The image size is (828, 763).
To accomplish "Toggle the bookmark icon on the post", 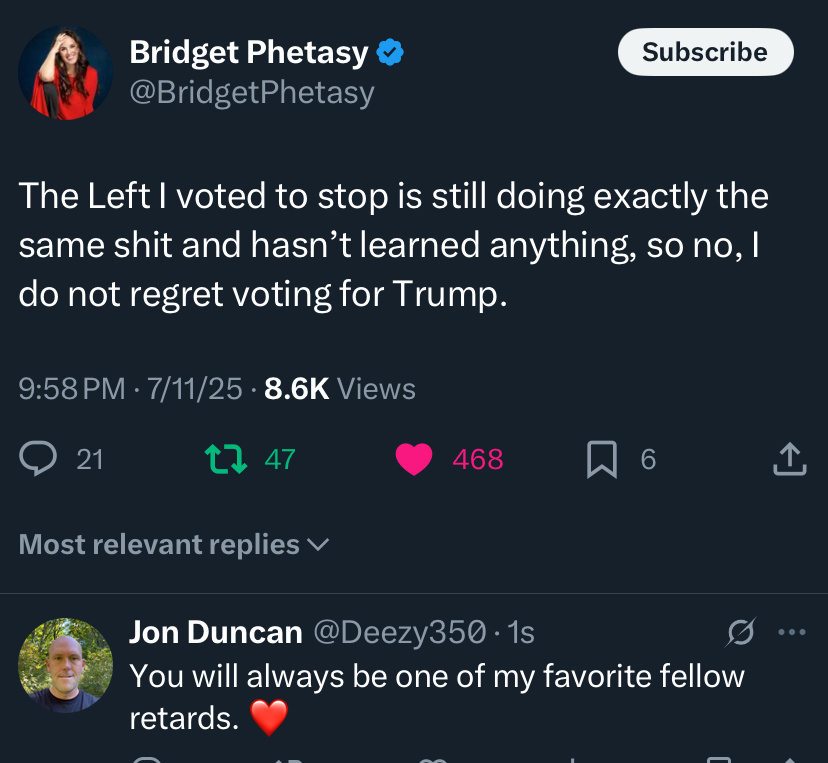I will [602, 459].
